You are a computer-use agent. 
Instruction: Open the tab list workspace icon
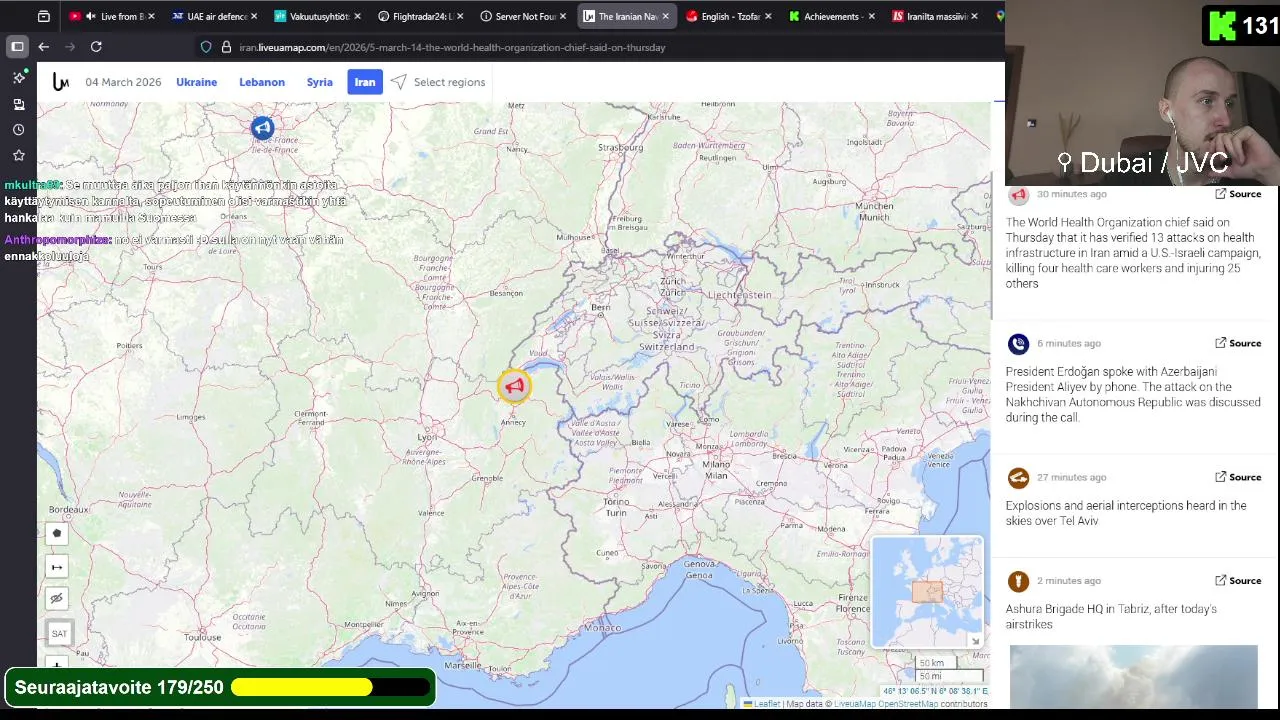(44, 16)
